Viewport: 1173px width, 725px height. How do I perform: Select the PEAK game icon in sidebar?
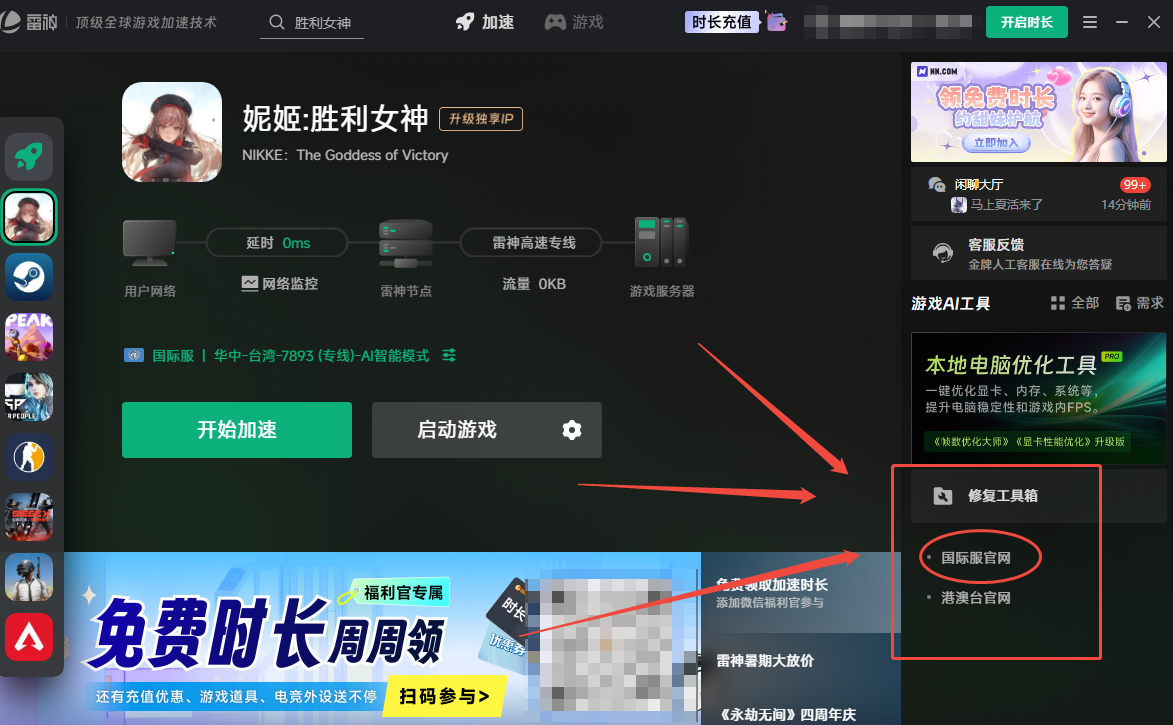point(29,337)
